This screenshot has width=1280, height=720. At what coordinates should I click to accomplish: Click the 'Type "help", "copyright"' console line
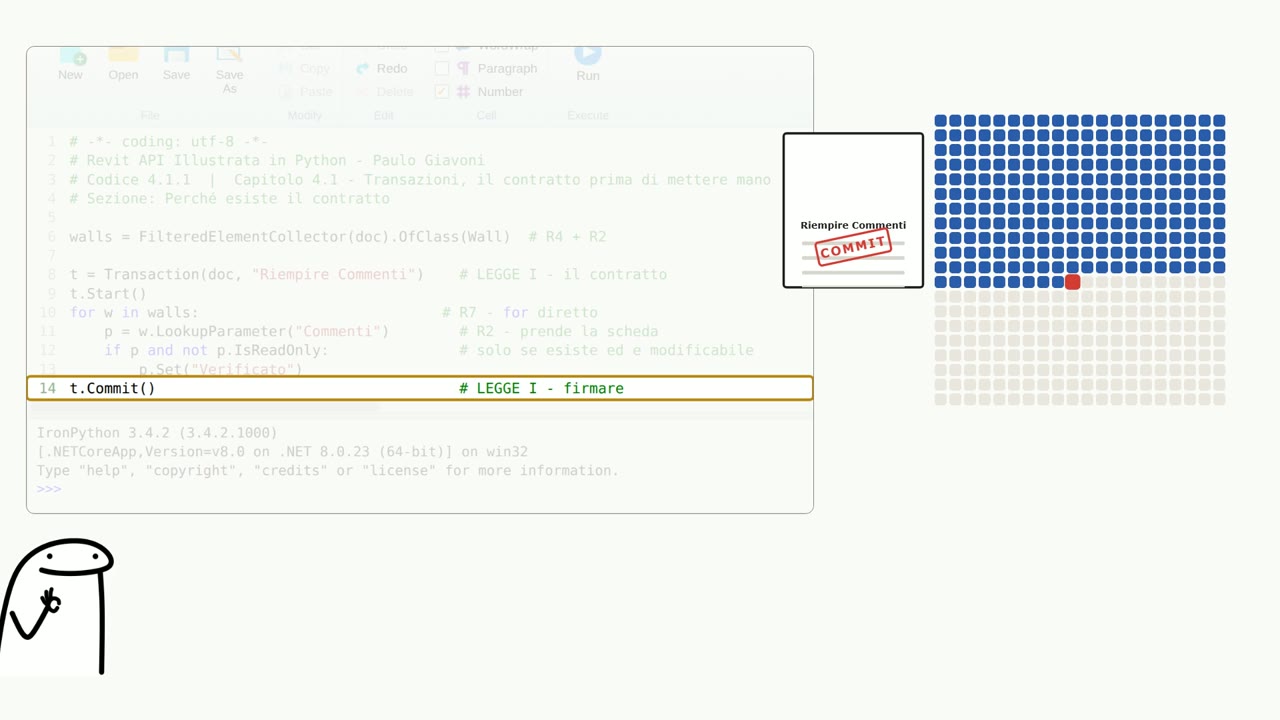(328, 470)
